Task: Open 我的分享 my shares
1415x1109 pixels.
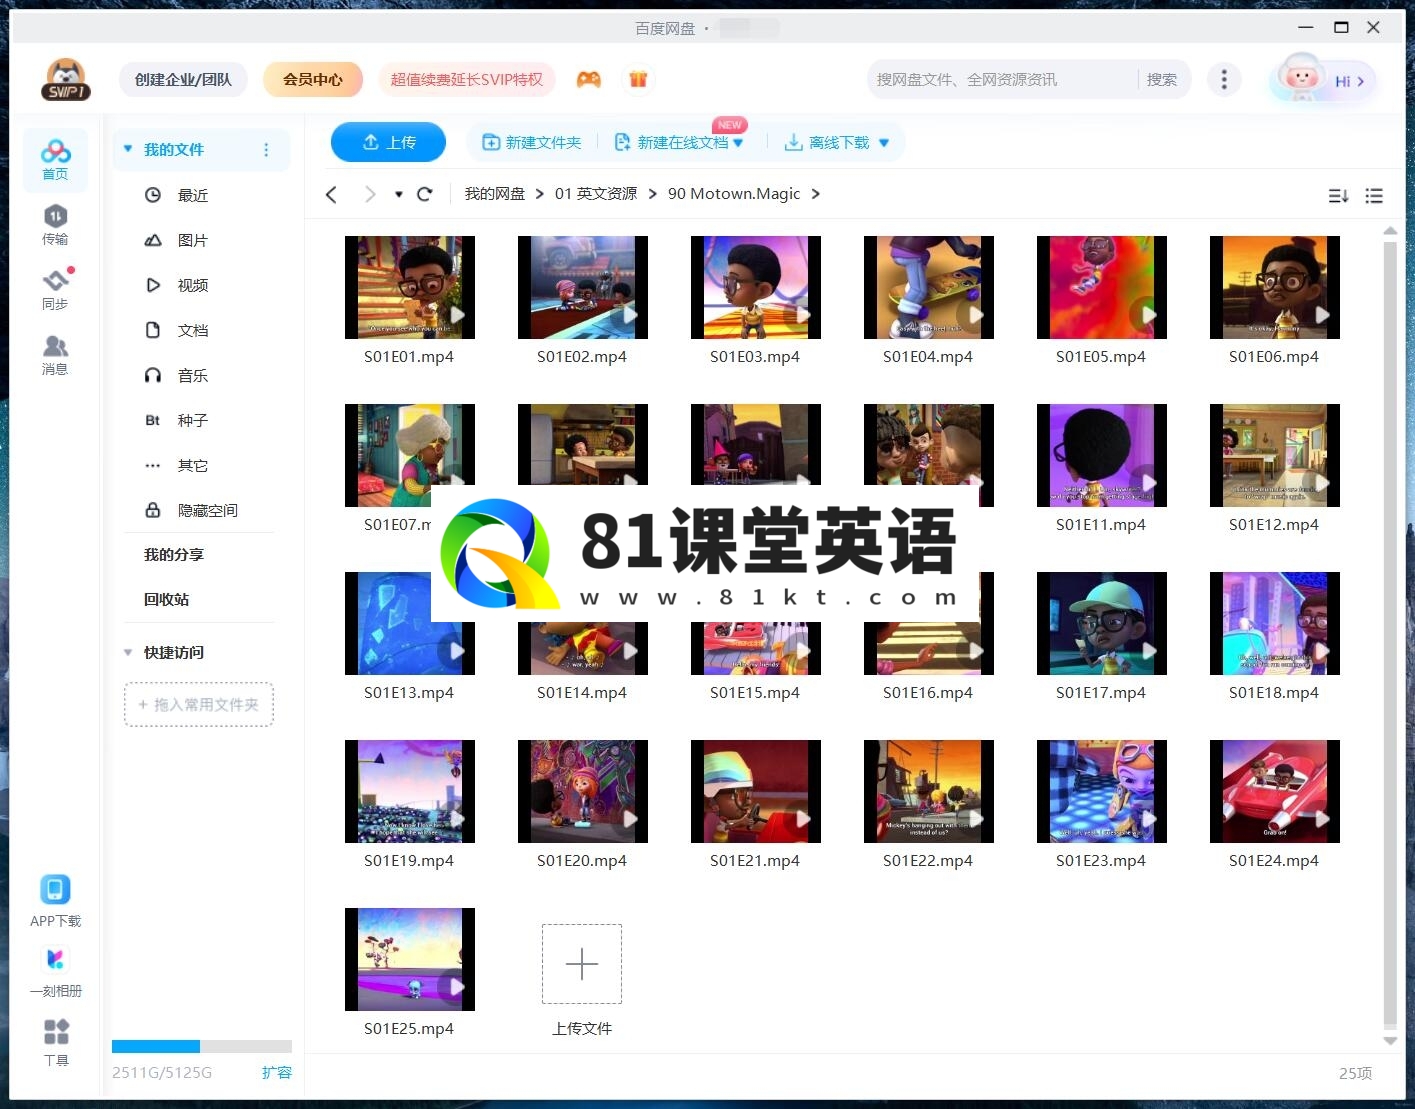Action: click(173, 554)
